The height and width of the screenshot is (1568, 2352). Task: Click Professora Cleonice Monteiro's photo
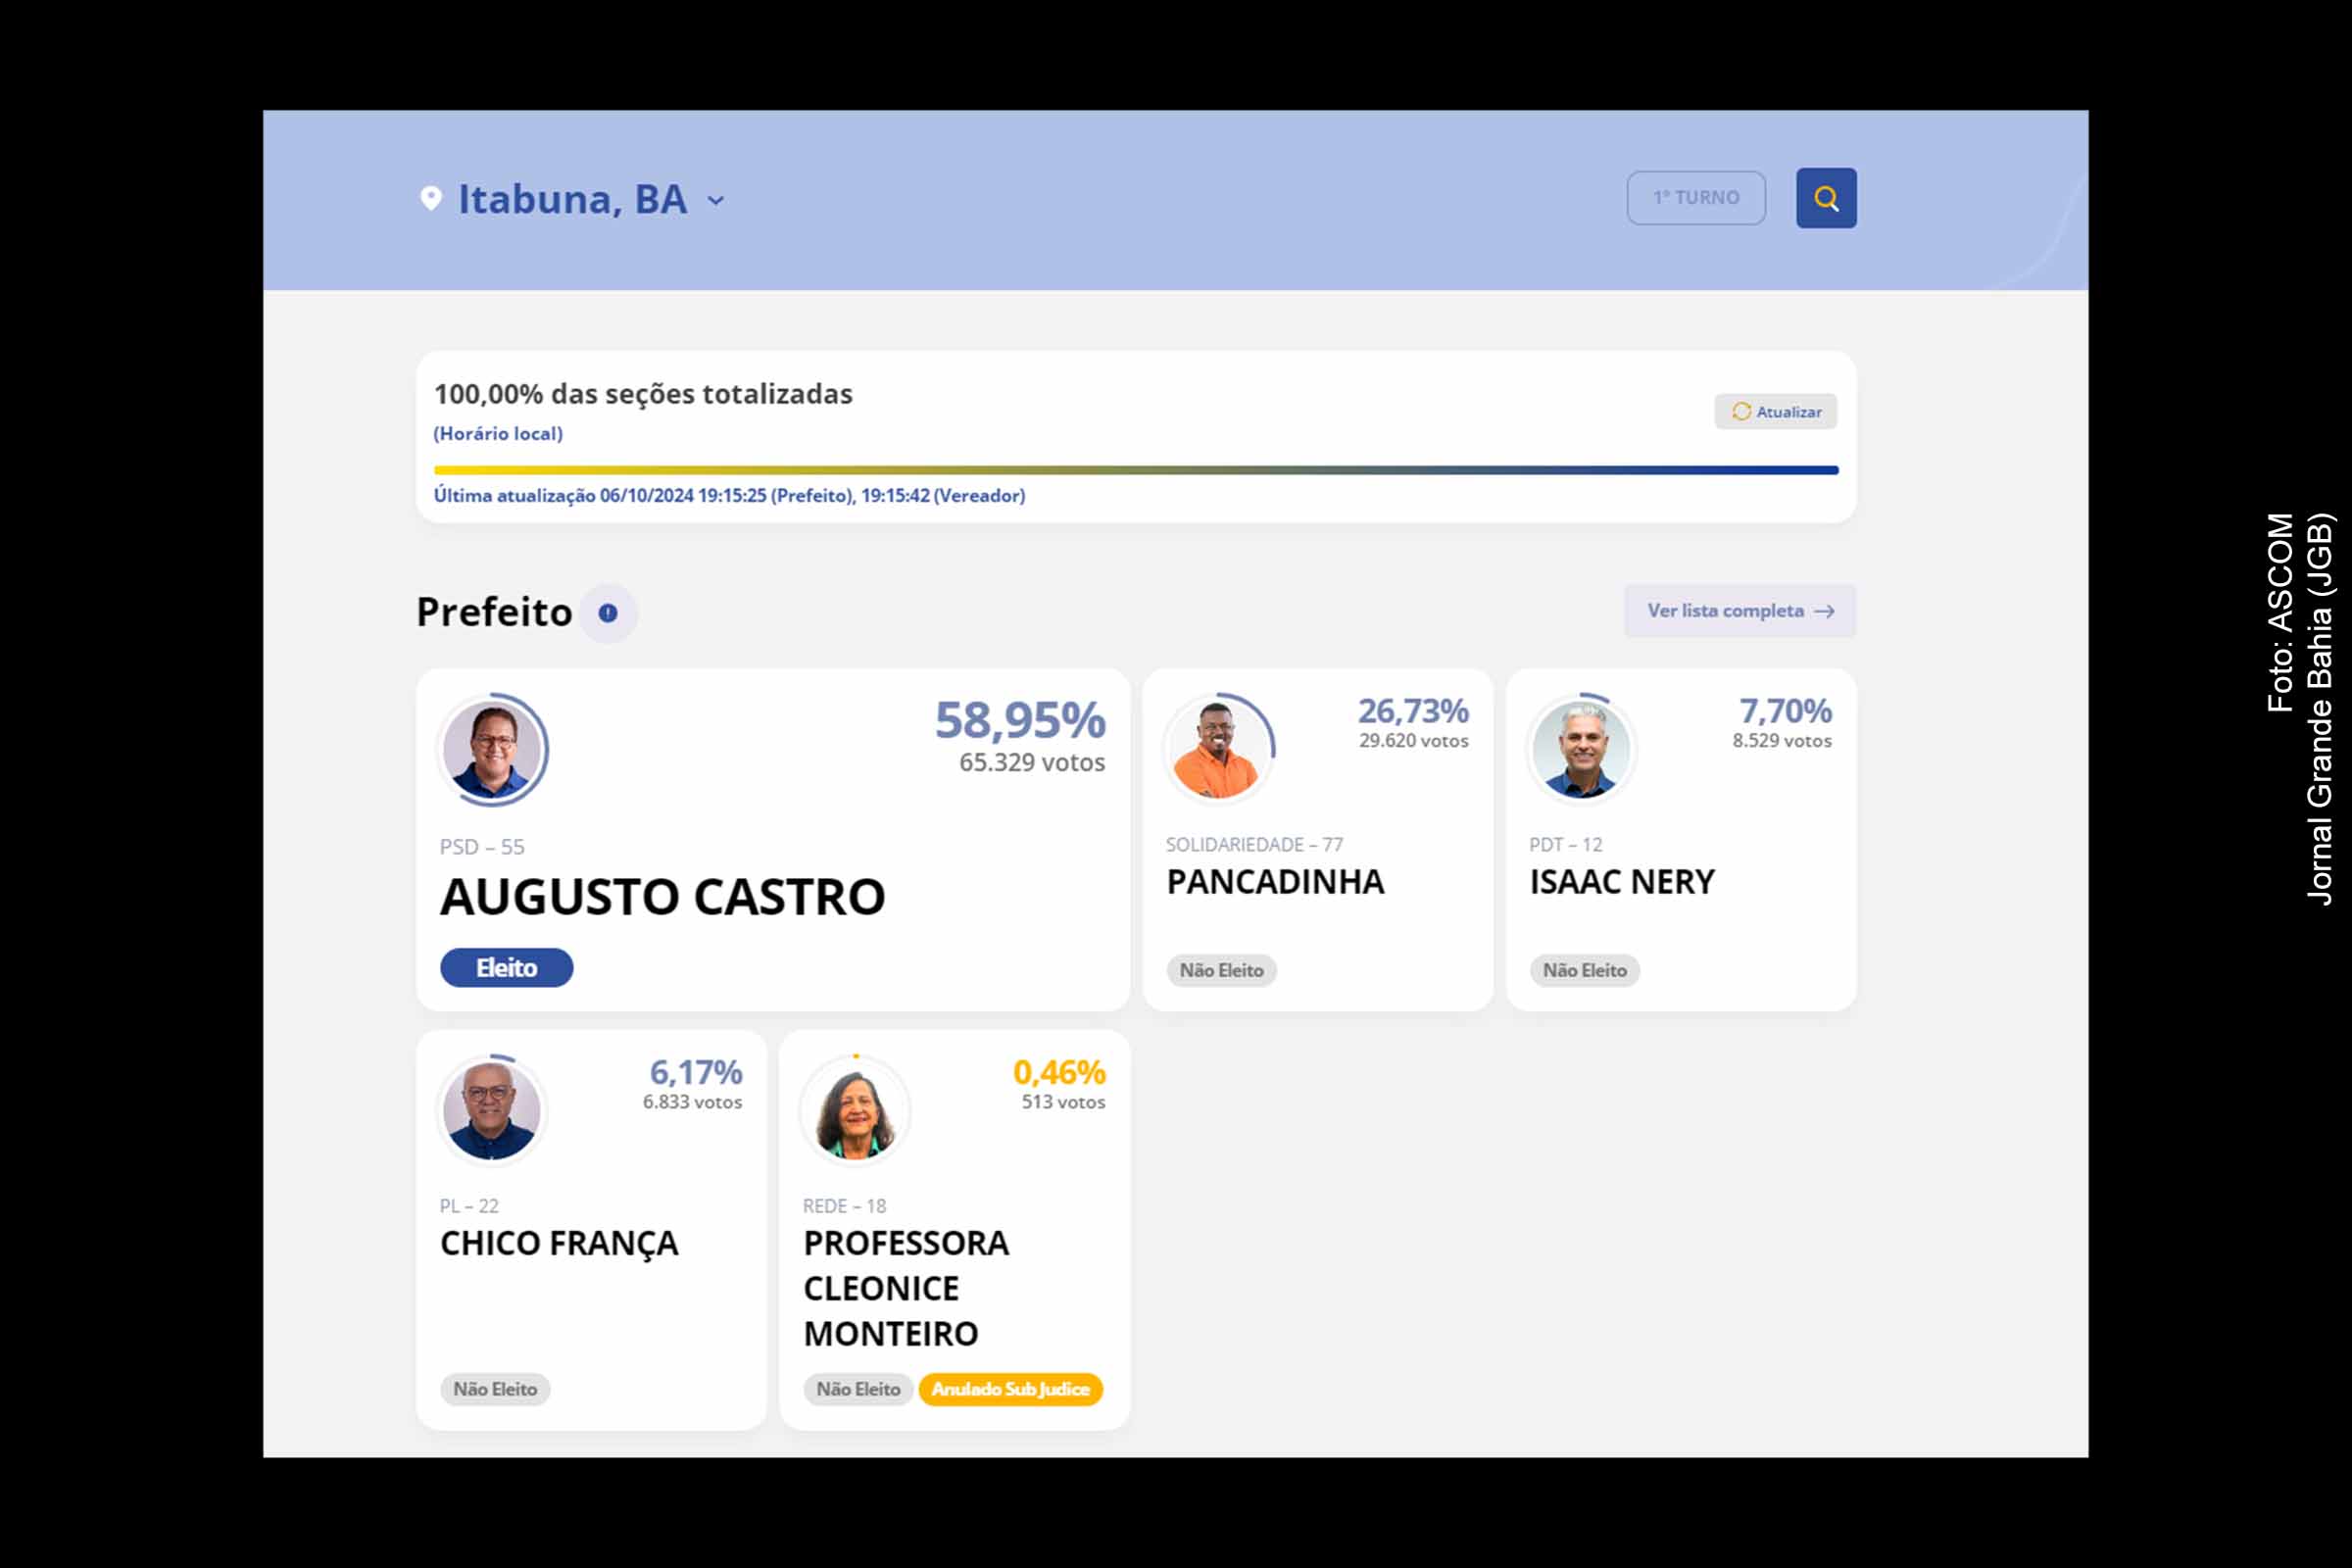click(855, 1112)
